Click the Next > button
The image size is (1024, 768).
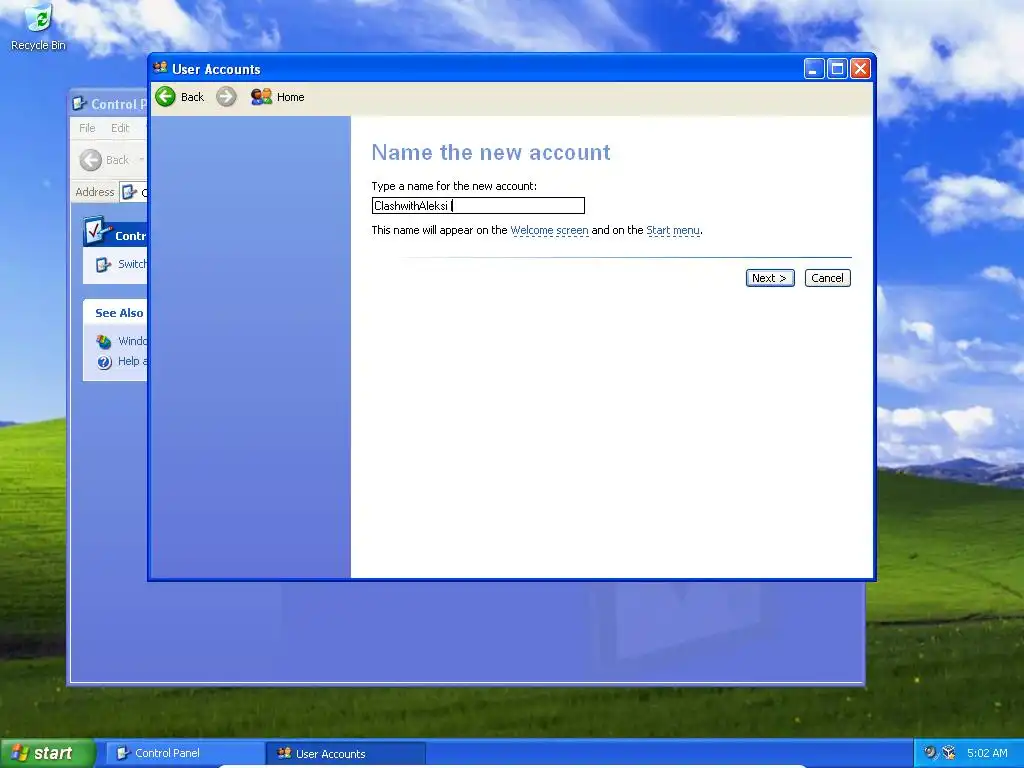tap(770, 278)
